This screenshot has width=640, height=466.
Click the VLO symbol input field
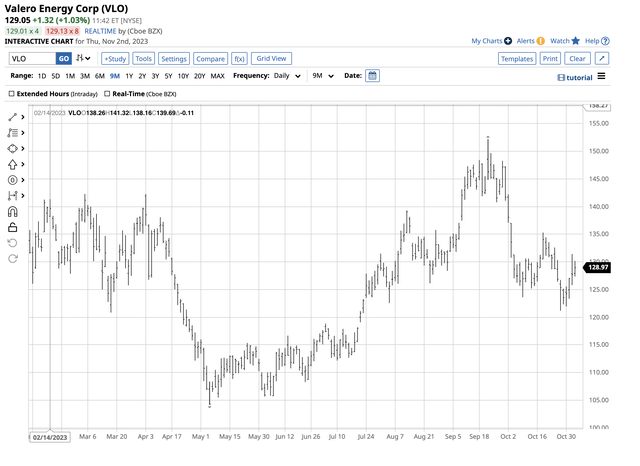[32, 58]
